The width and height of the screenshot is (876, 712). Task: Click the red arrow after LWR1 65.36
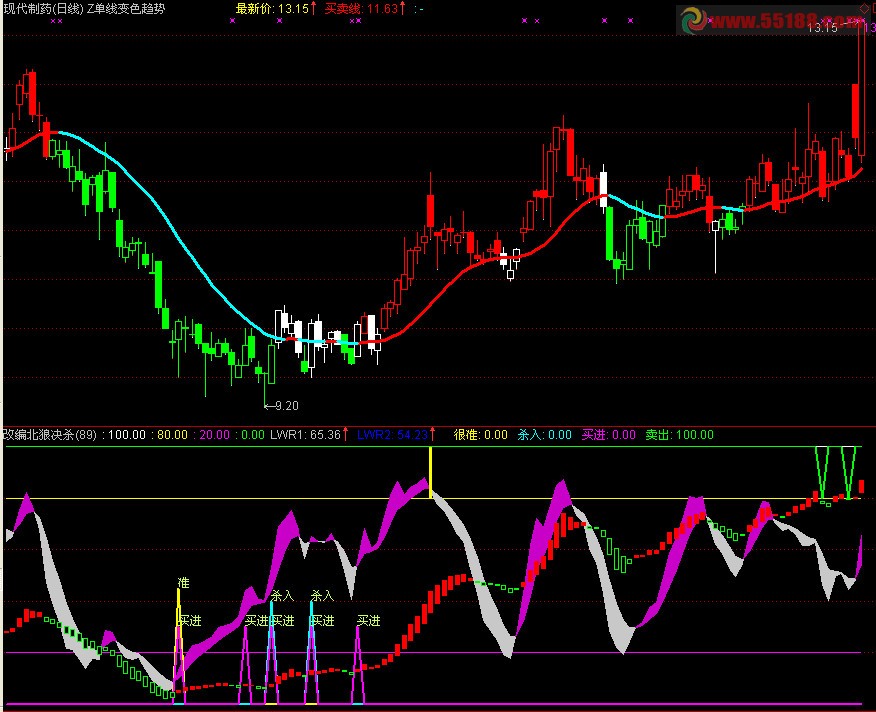tap(347, 434)
